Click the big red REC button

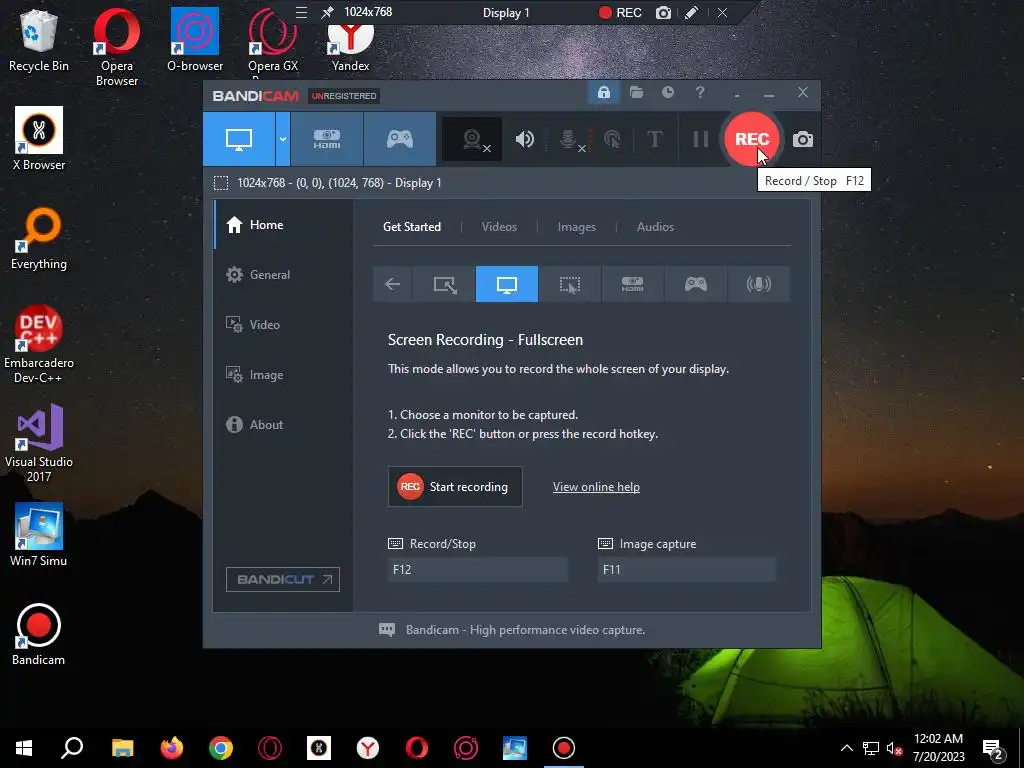point(752,139)
